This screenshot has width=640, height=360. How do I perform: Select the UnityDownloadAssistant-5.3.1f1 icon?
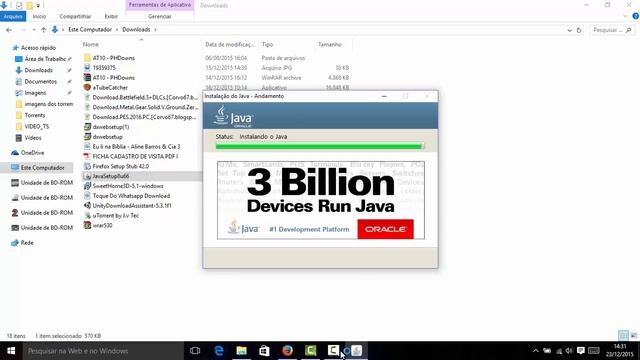pos(87,206)
